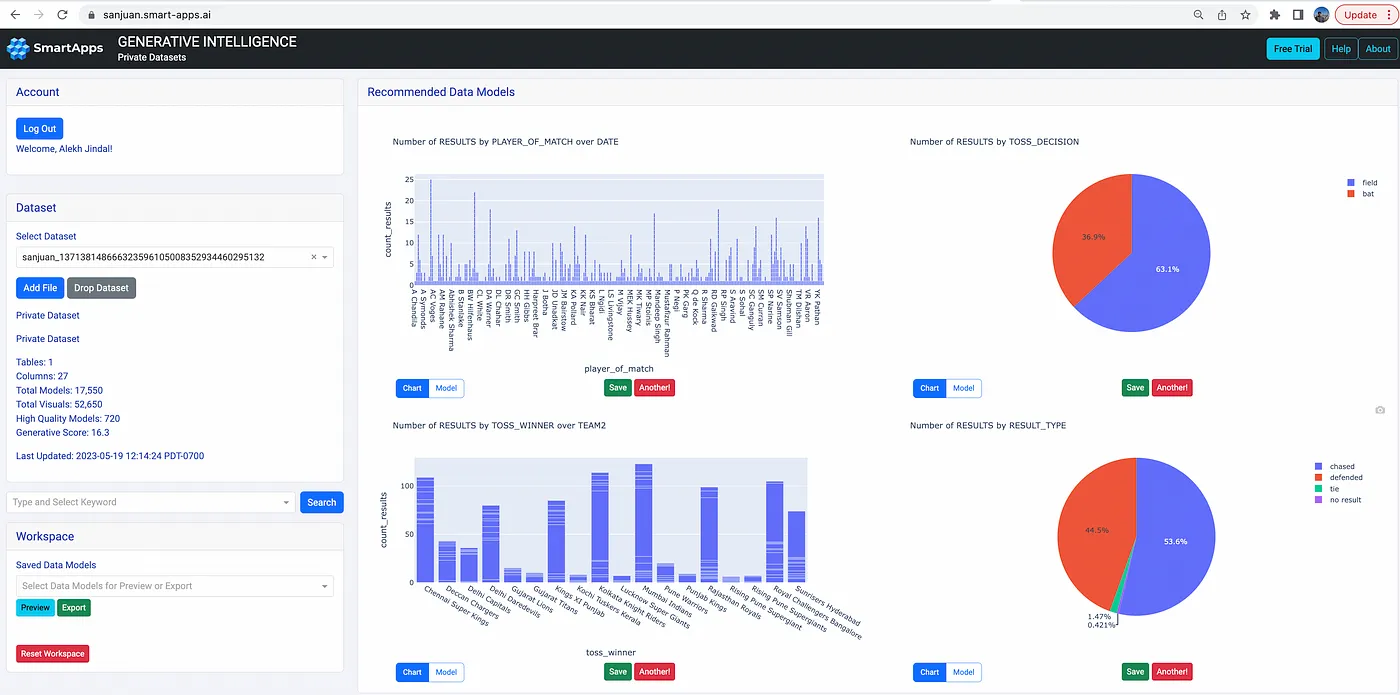Screen dimensions: 1400x695
Task: Select Chart tab under toss_winner chart
Action: (412, 672)
